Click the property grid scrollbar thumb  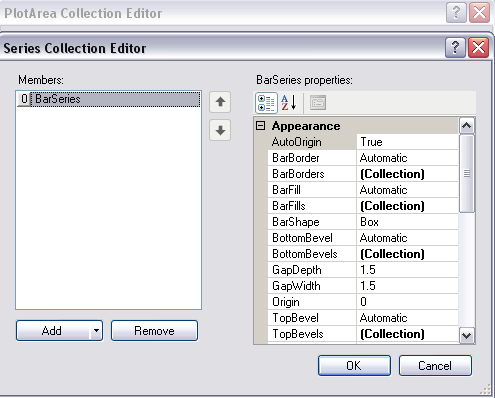(467, 173)
